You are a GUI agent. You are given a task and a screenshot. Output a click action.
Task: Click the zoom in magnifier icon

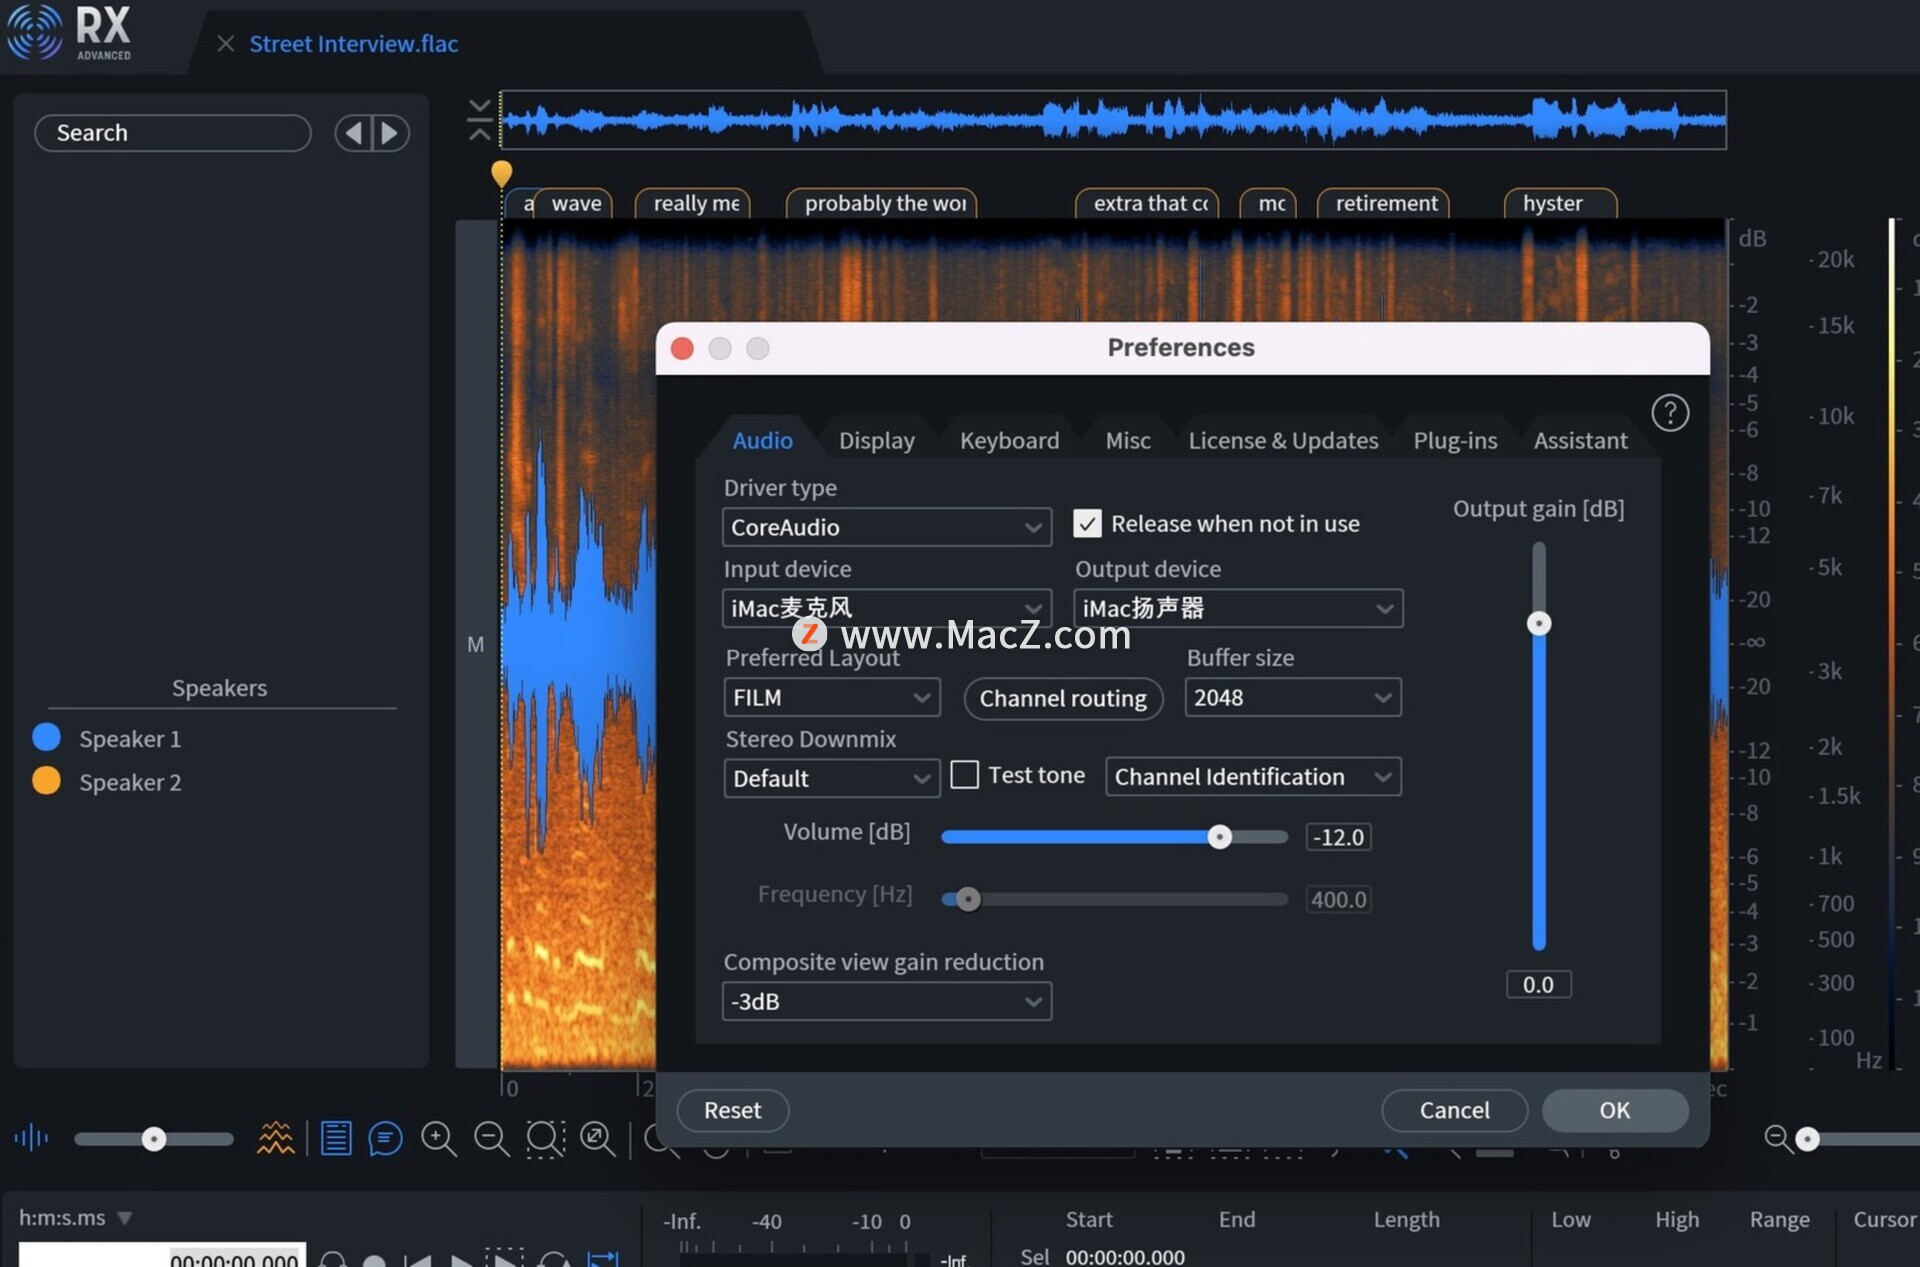pos(438,1138)
